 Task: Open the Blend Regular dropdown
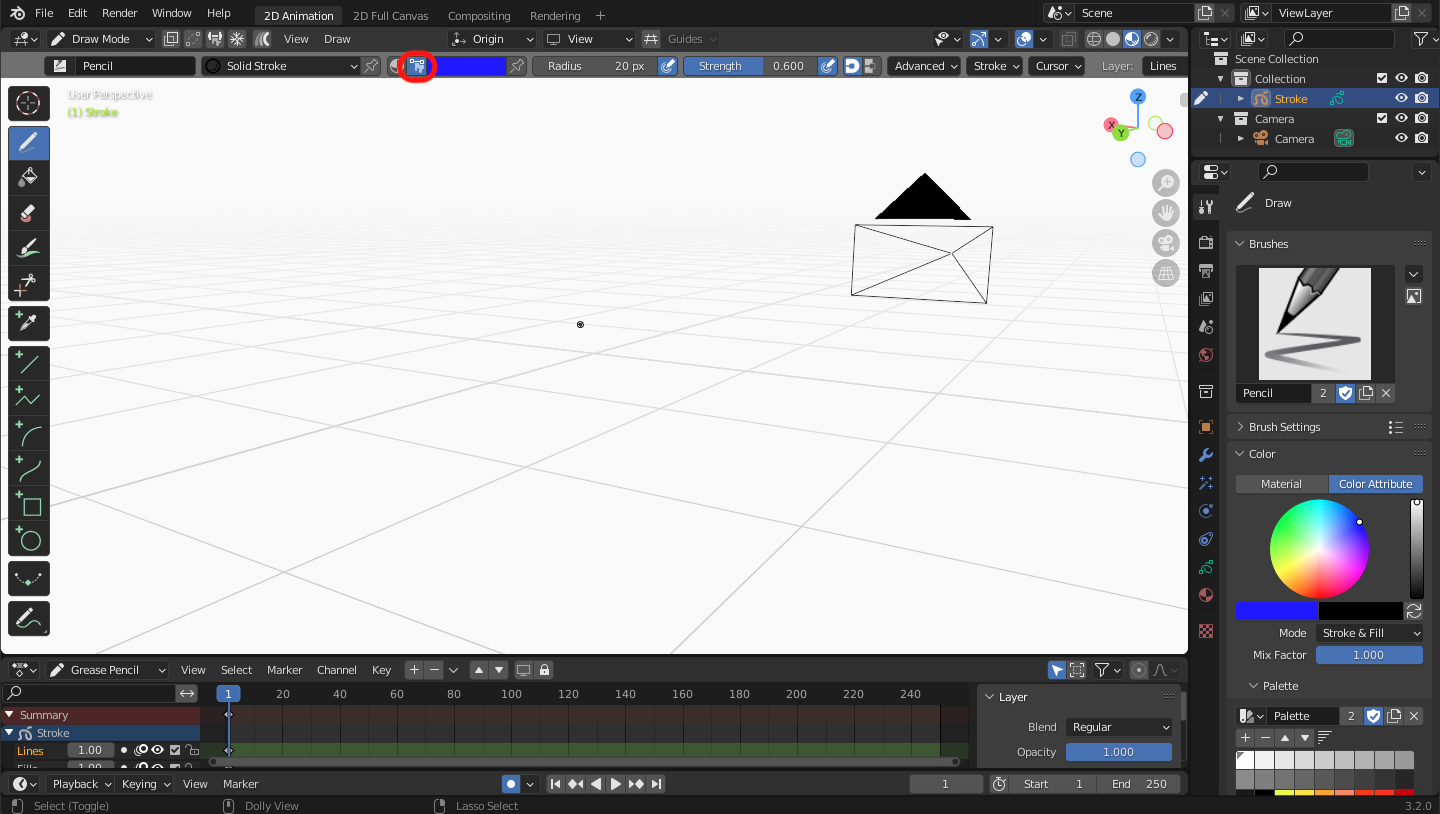(1119, 727)
